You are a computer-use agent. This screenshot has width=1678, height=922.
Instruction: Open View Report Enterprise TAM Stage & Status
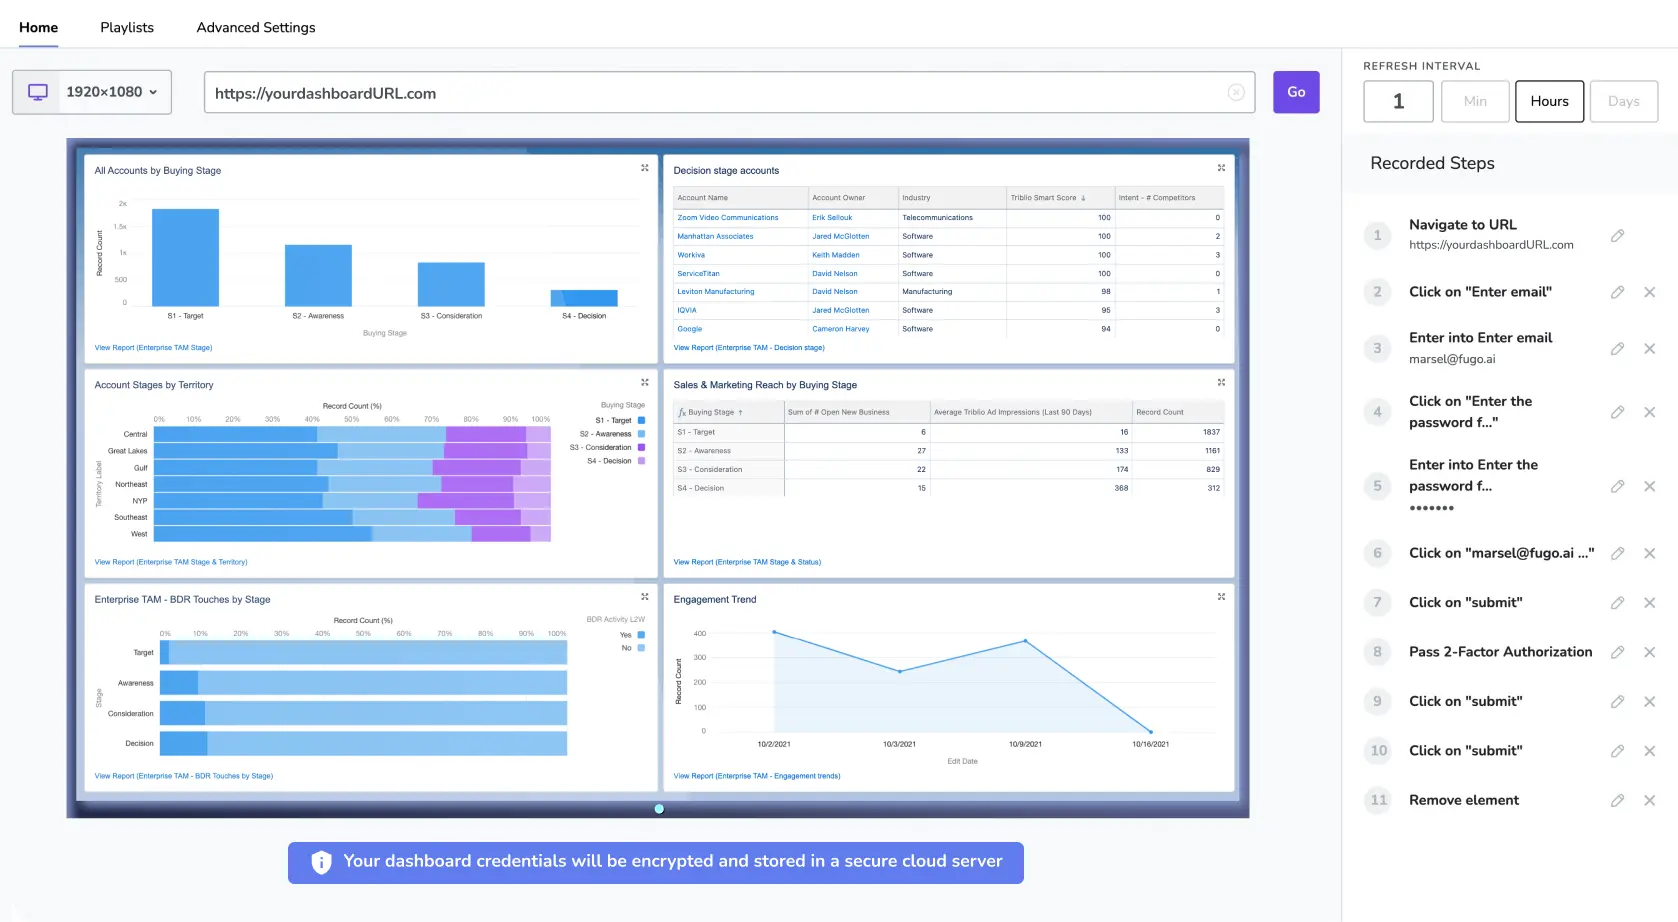(x=747, y=562)
